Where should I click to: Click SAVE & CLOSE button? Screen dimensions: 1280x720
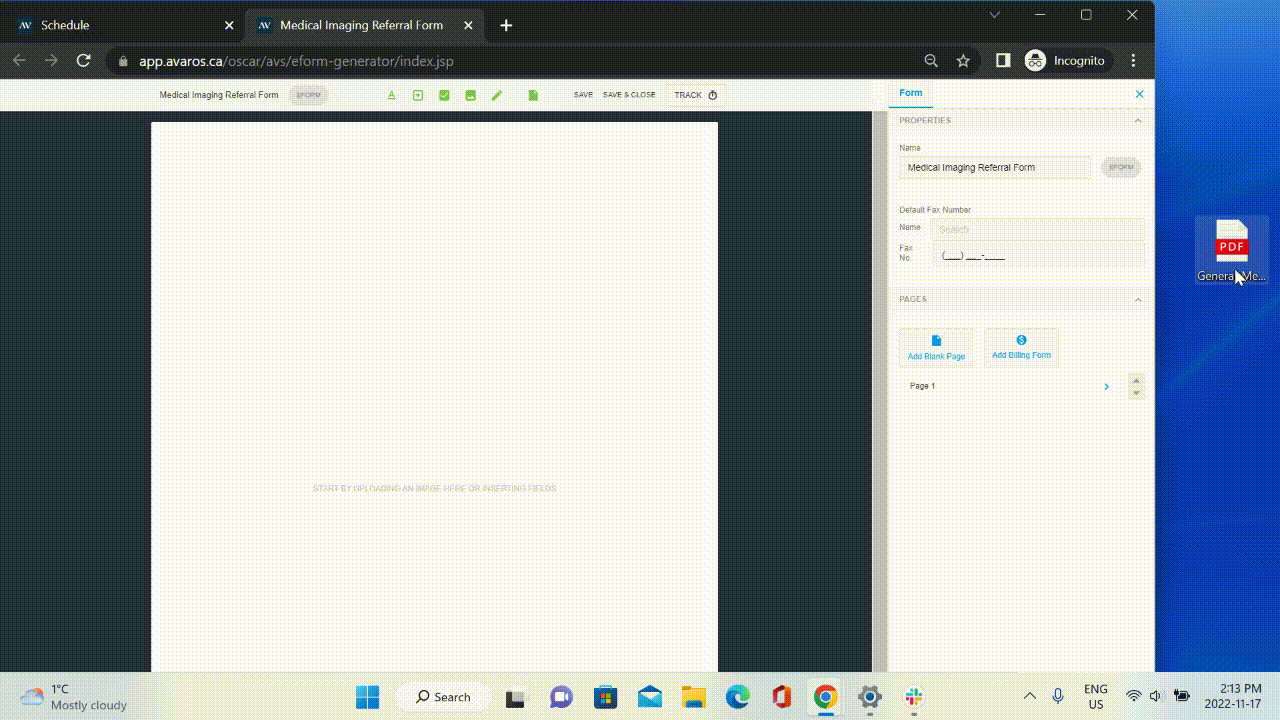coord(629,95)
